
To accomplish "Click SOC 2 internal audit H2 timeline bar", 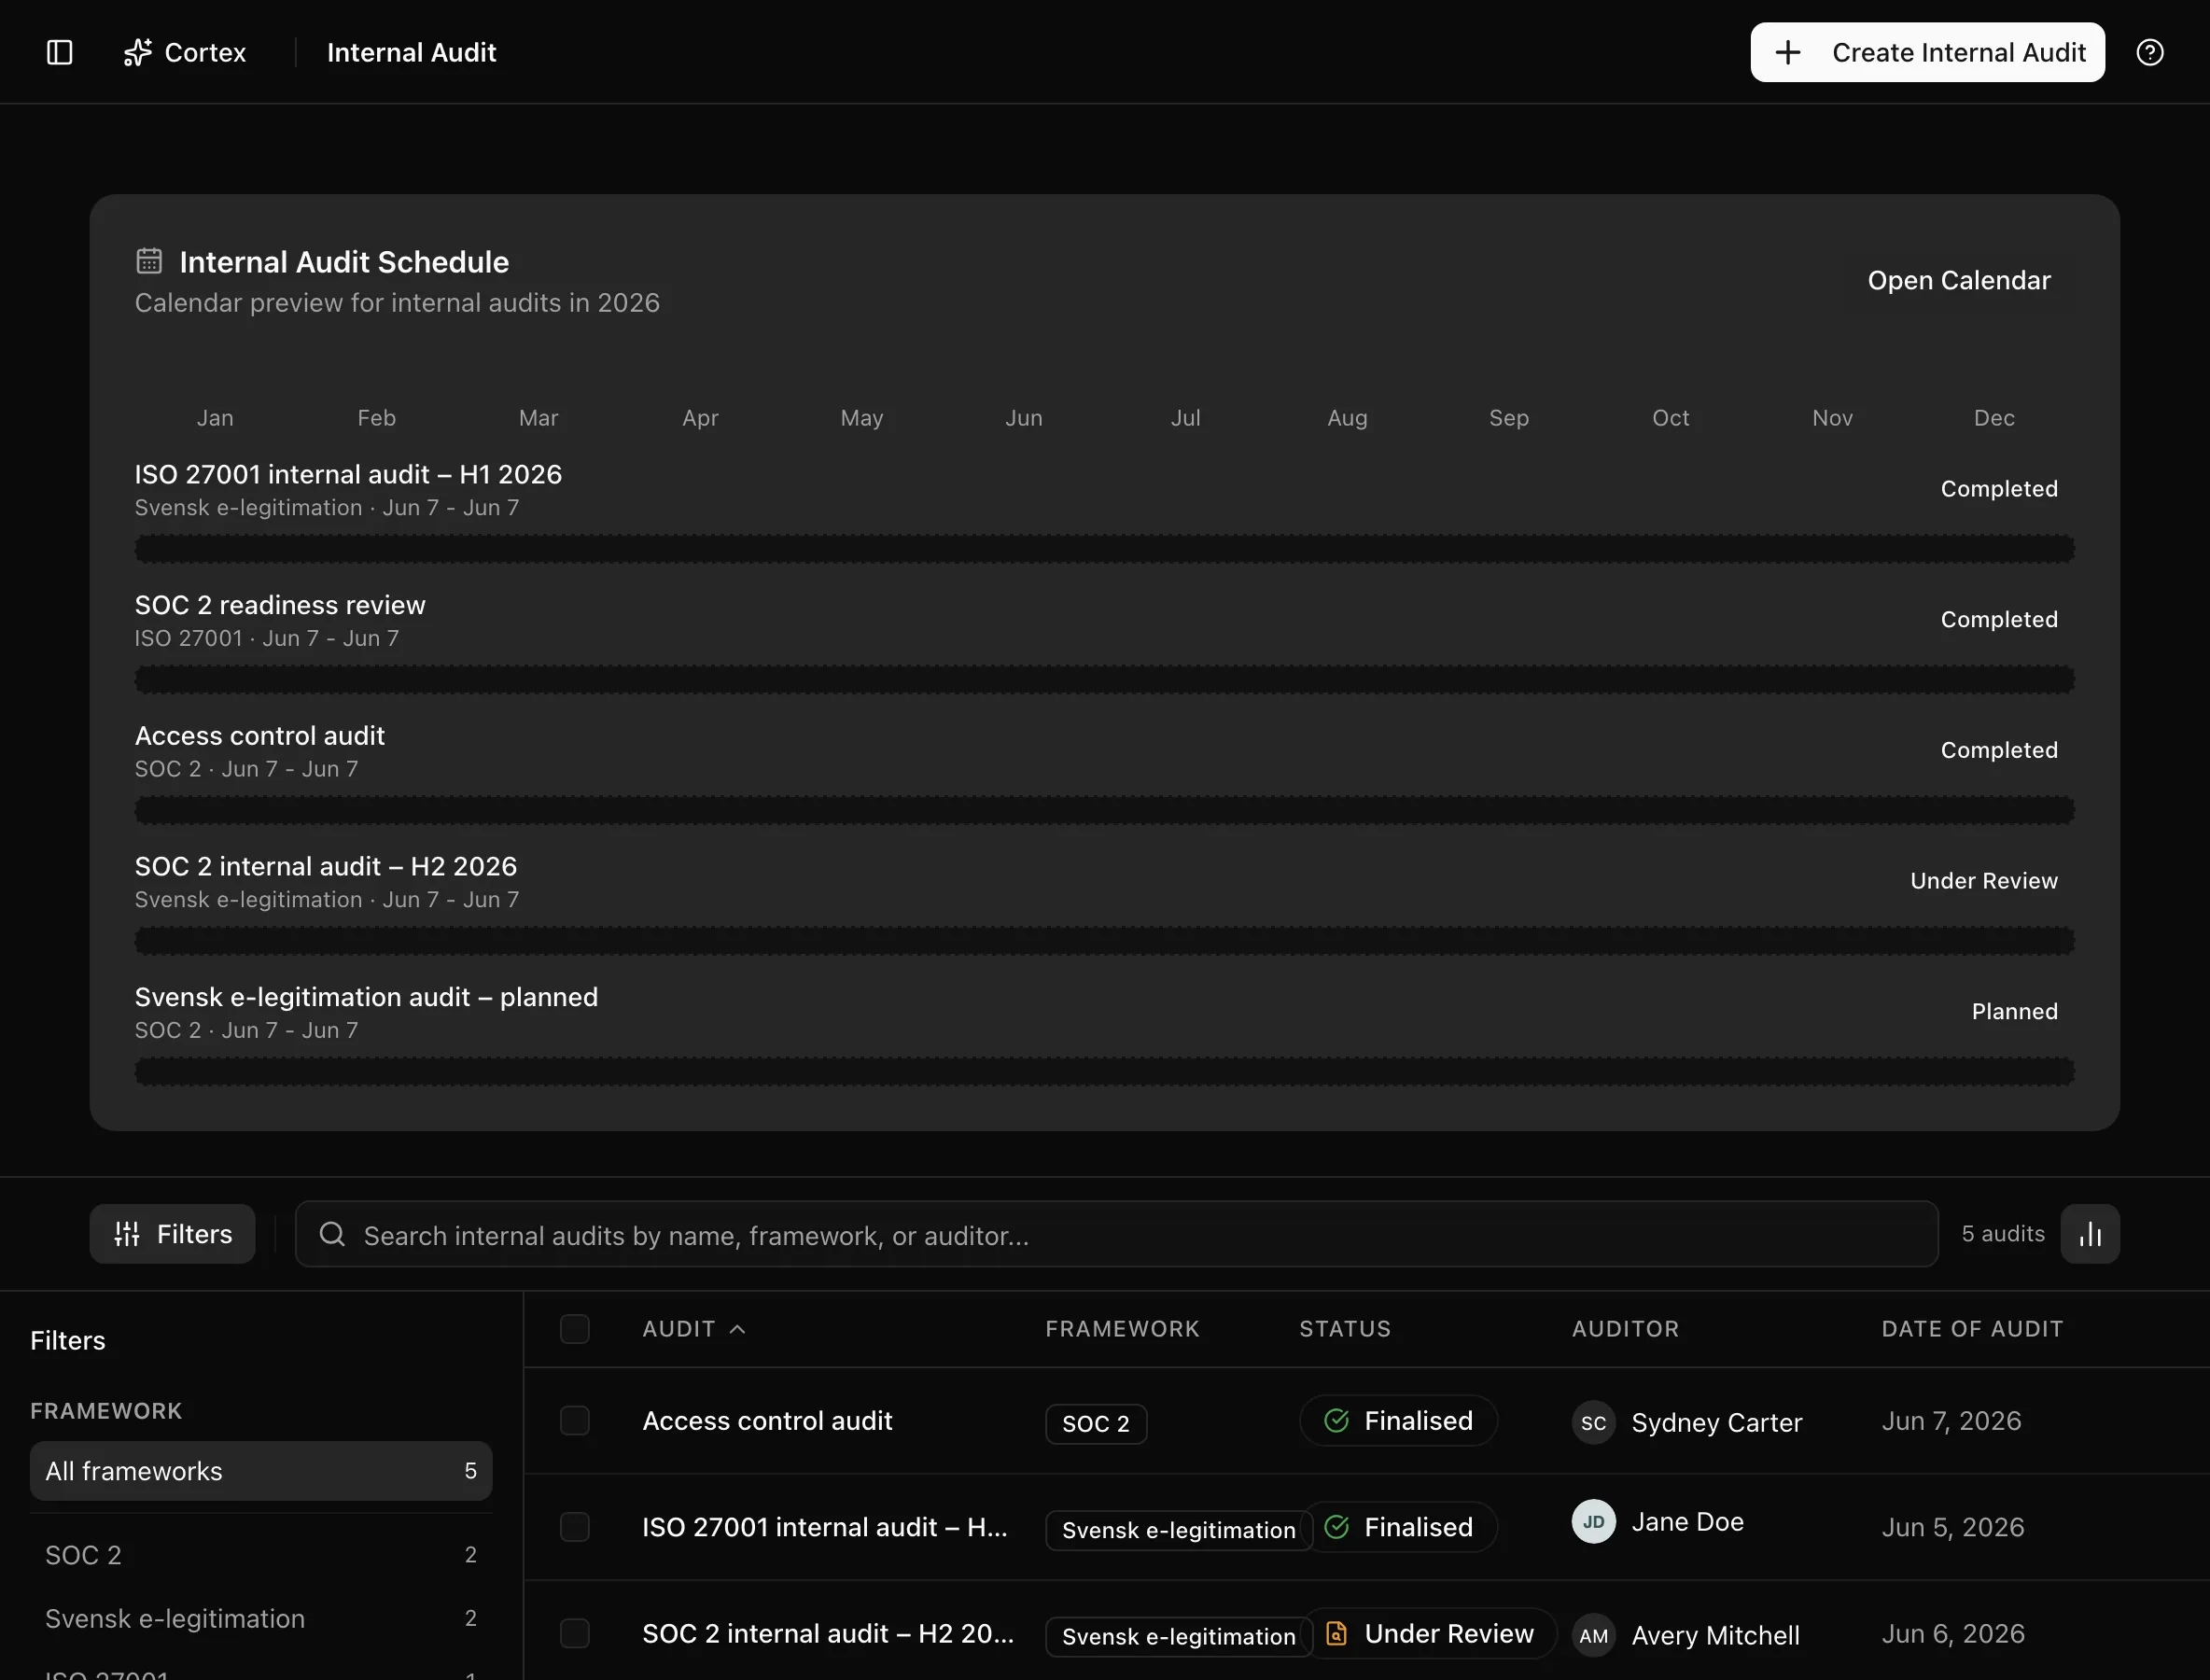I will [x=1104, y=941].
